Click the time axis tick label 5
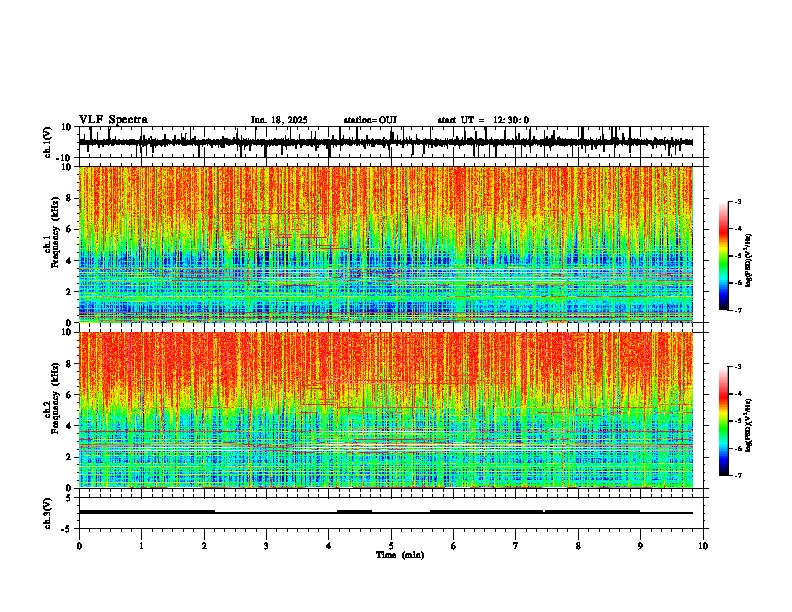 (x=391, y=546)
